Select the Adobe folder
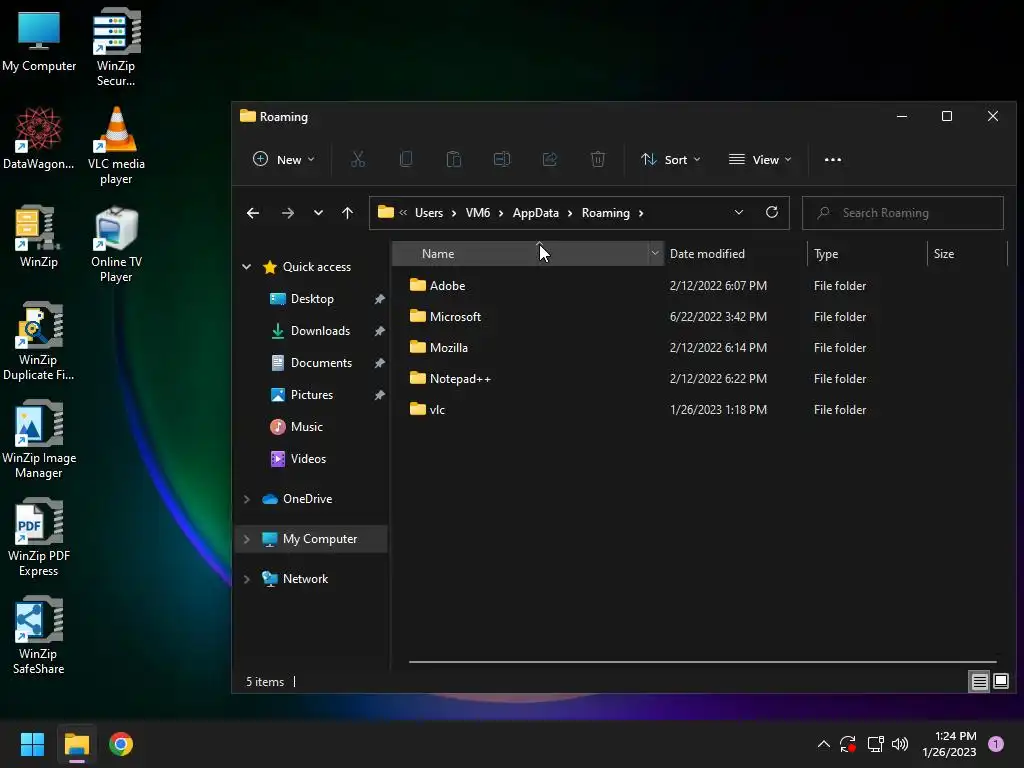1024x768 pixels. coord(447,285)
